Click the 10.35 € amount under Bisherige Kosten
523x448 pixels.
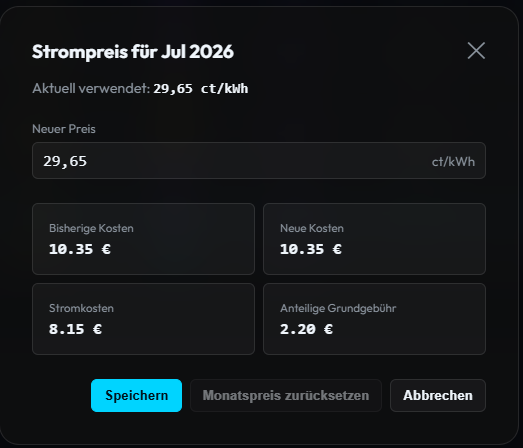coord(80,249)
